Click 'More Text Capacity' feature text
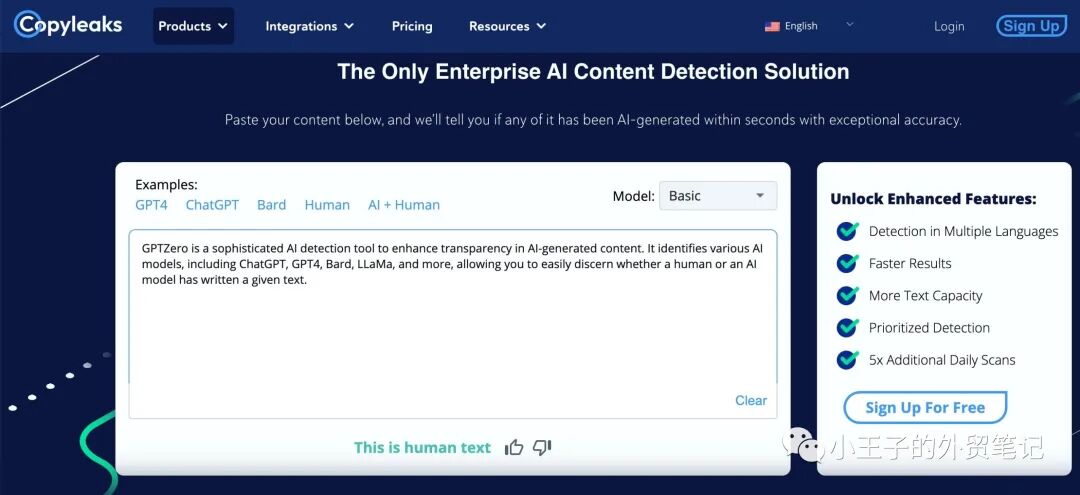Screen dimensions: 1080x495 (x=925, y=296)
